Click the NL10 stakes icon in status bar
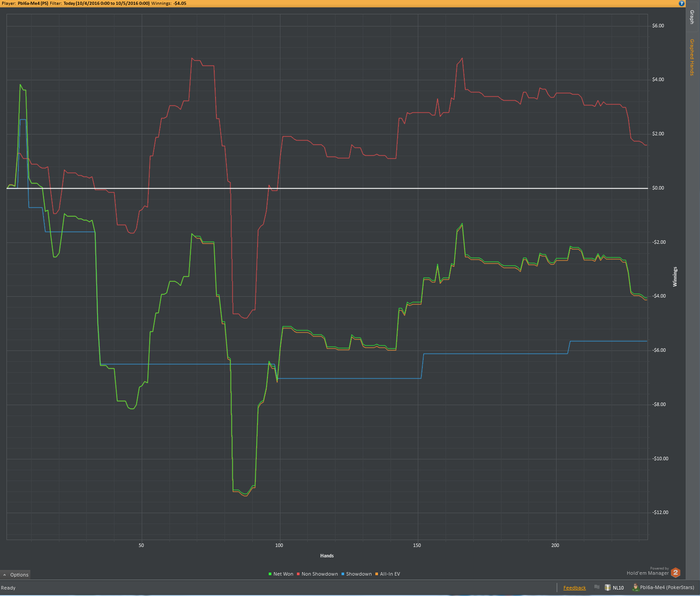The width and height of the screenshot is (700, 596). (608, 588)
